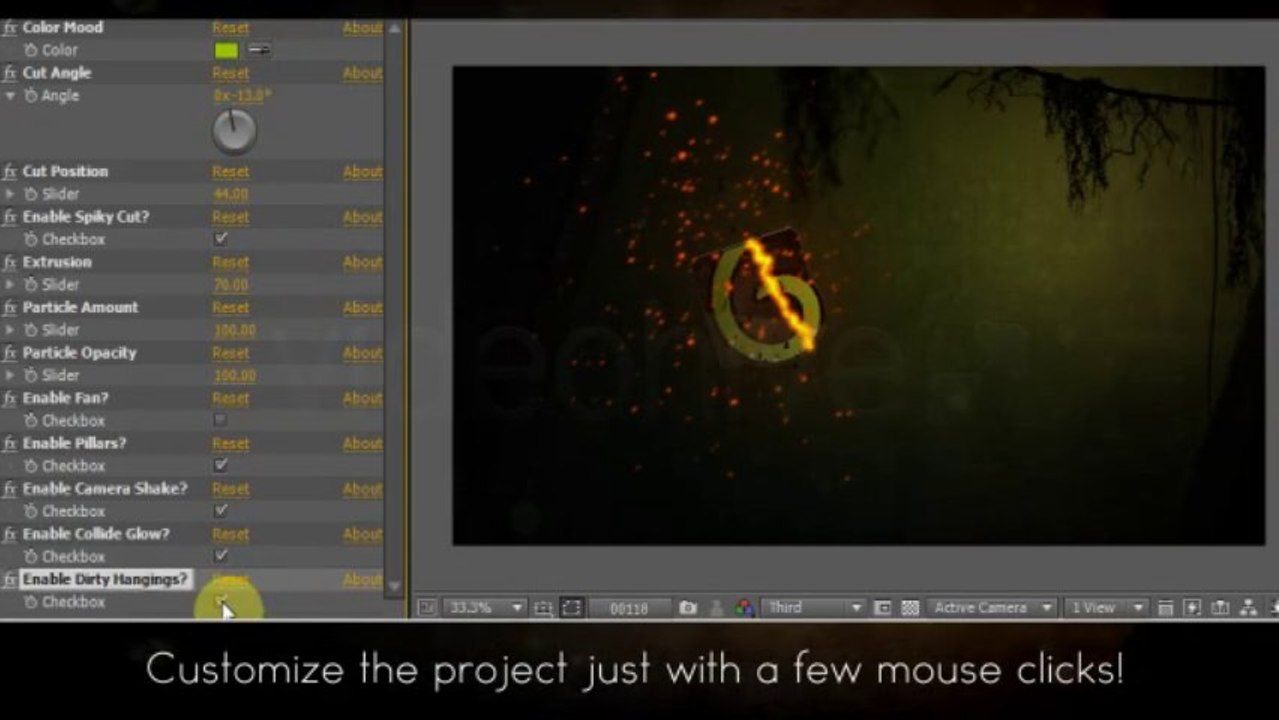
Task: Click the Particle Opacity value 100.00
Action: point(235,375)
